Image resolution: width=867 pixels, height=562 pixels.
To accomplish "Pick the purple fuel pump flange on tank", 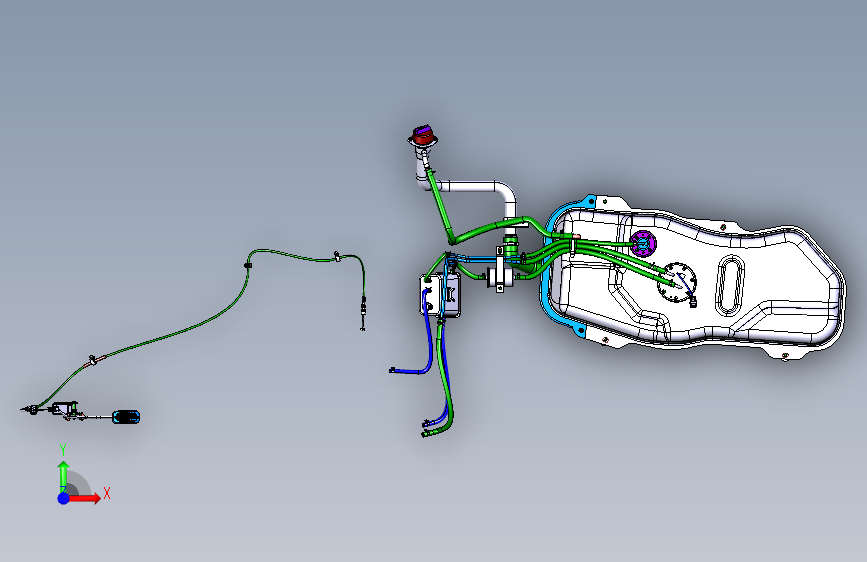I will coord(643,243).
